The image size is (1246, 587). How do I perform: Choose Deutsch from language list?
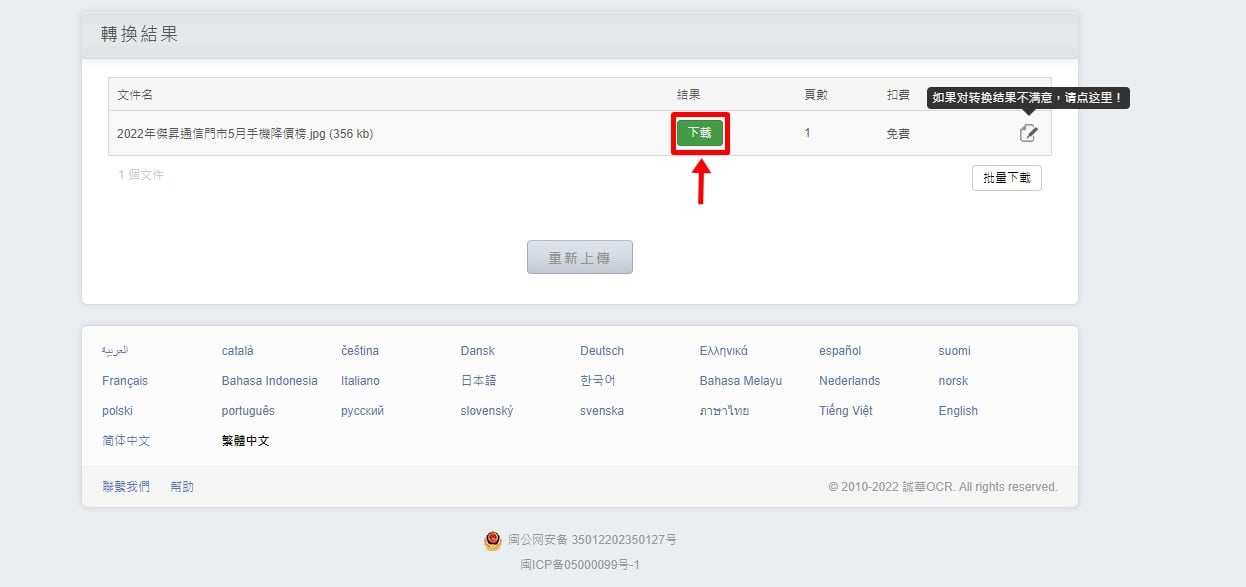(x=602, y=351)
